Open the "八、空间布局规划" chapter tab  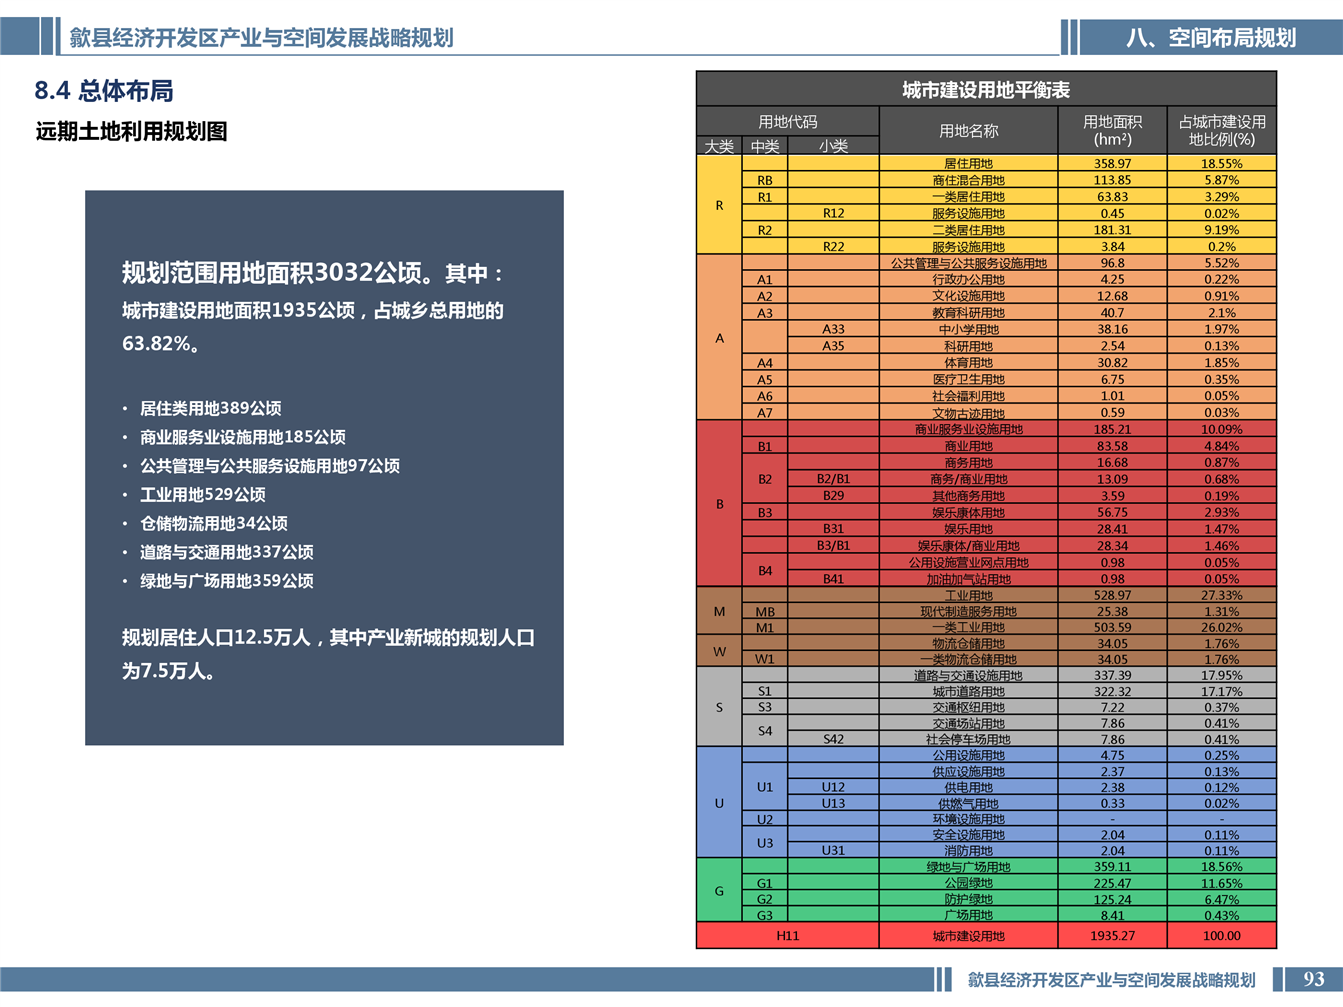tap(1210, 38)
